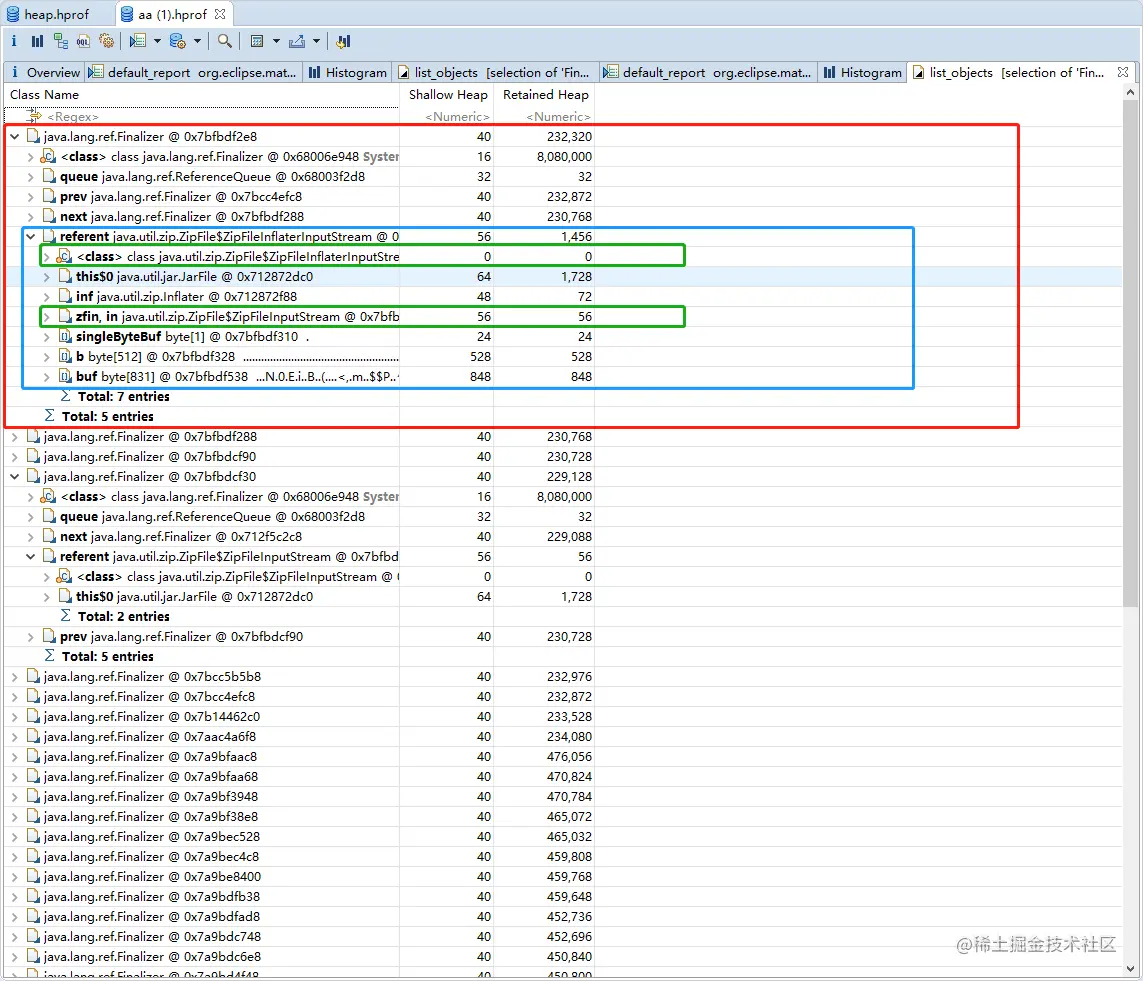Expand buf byte[831] node
Image resolution: width=1143 pixels, height=981 pixels.
click(47, 377)
